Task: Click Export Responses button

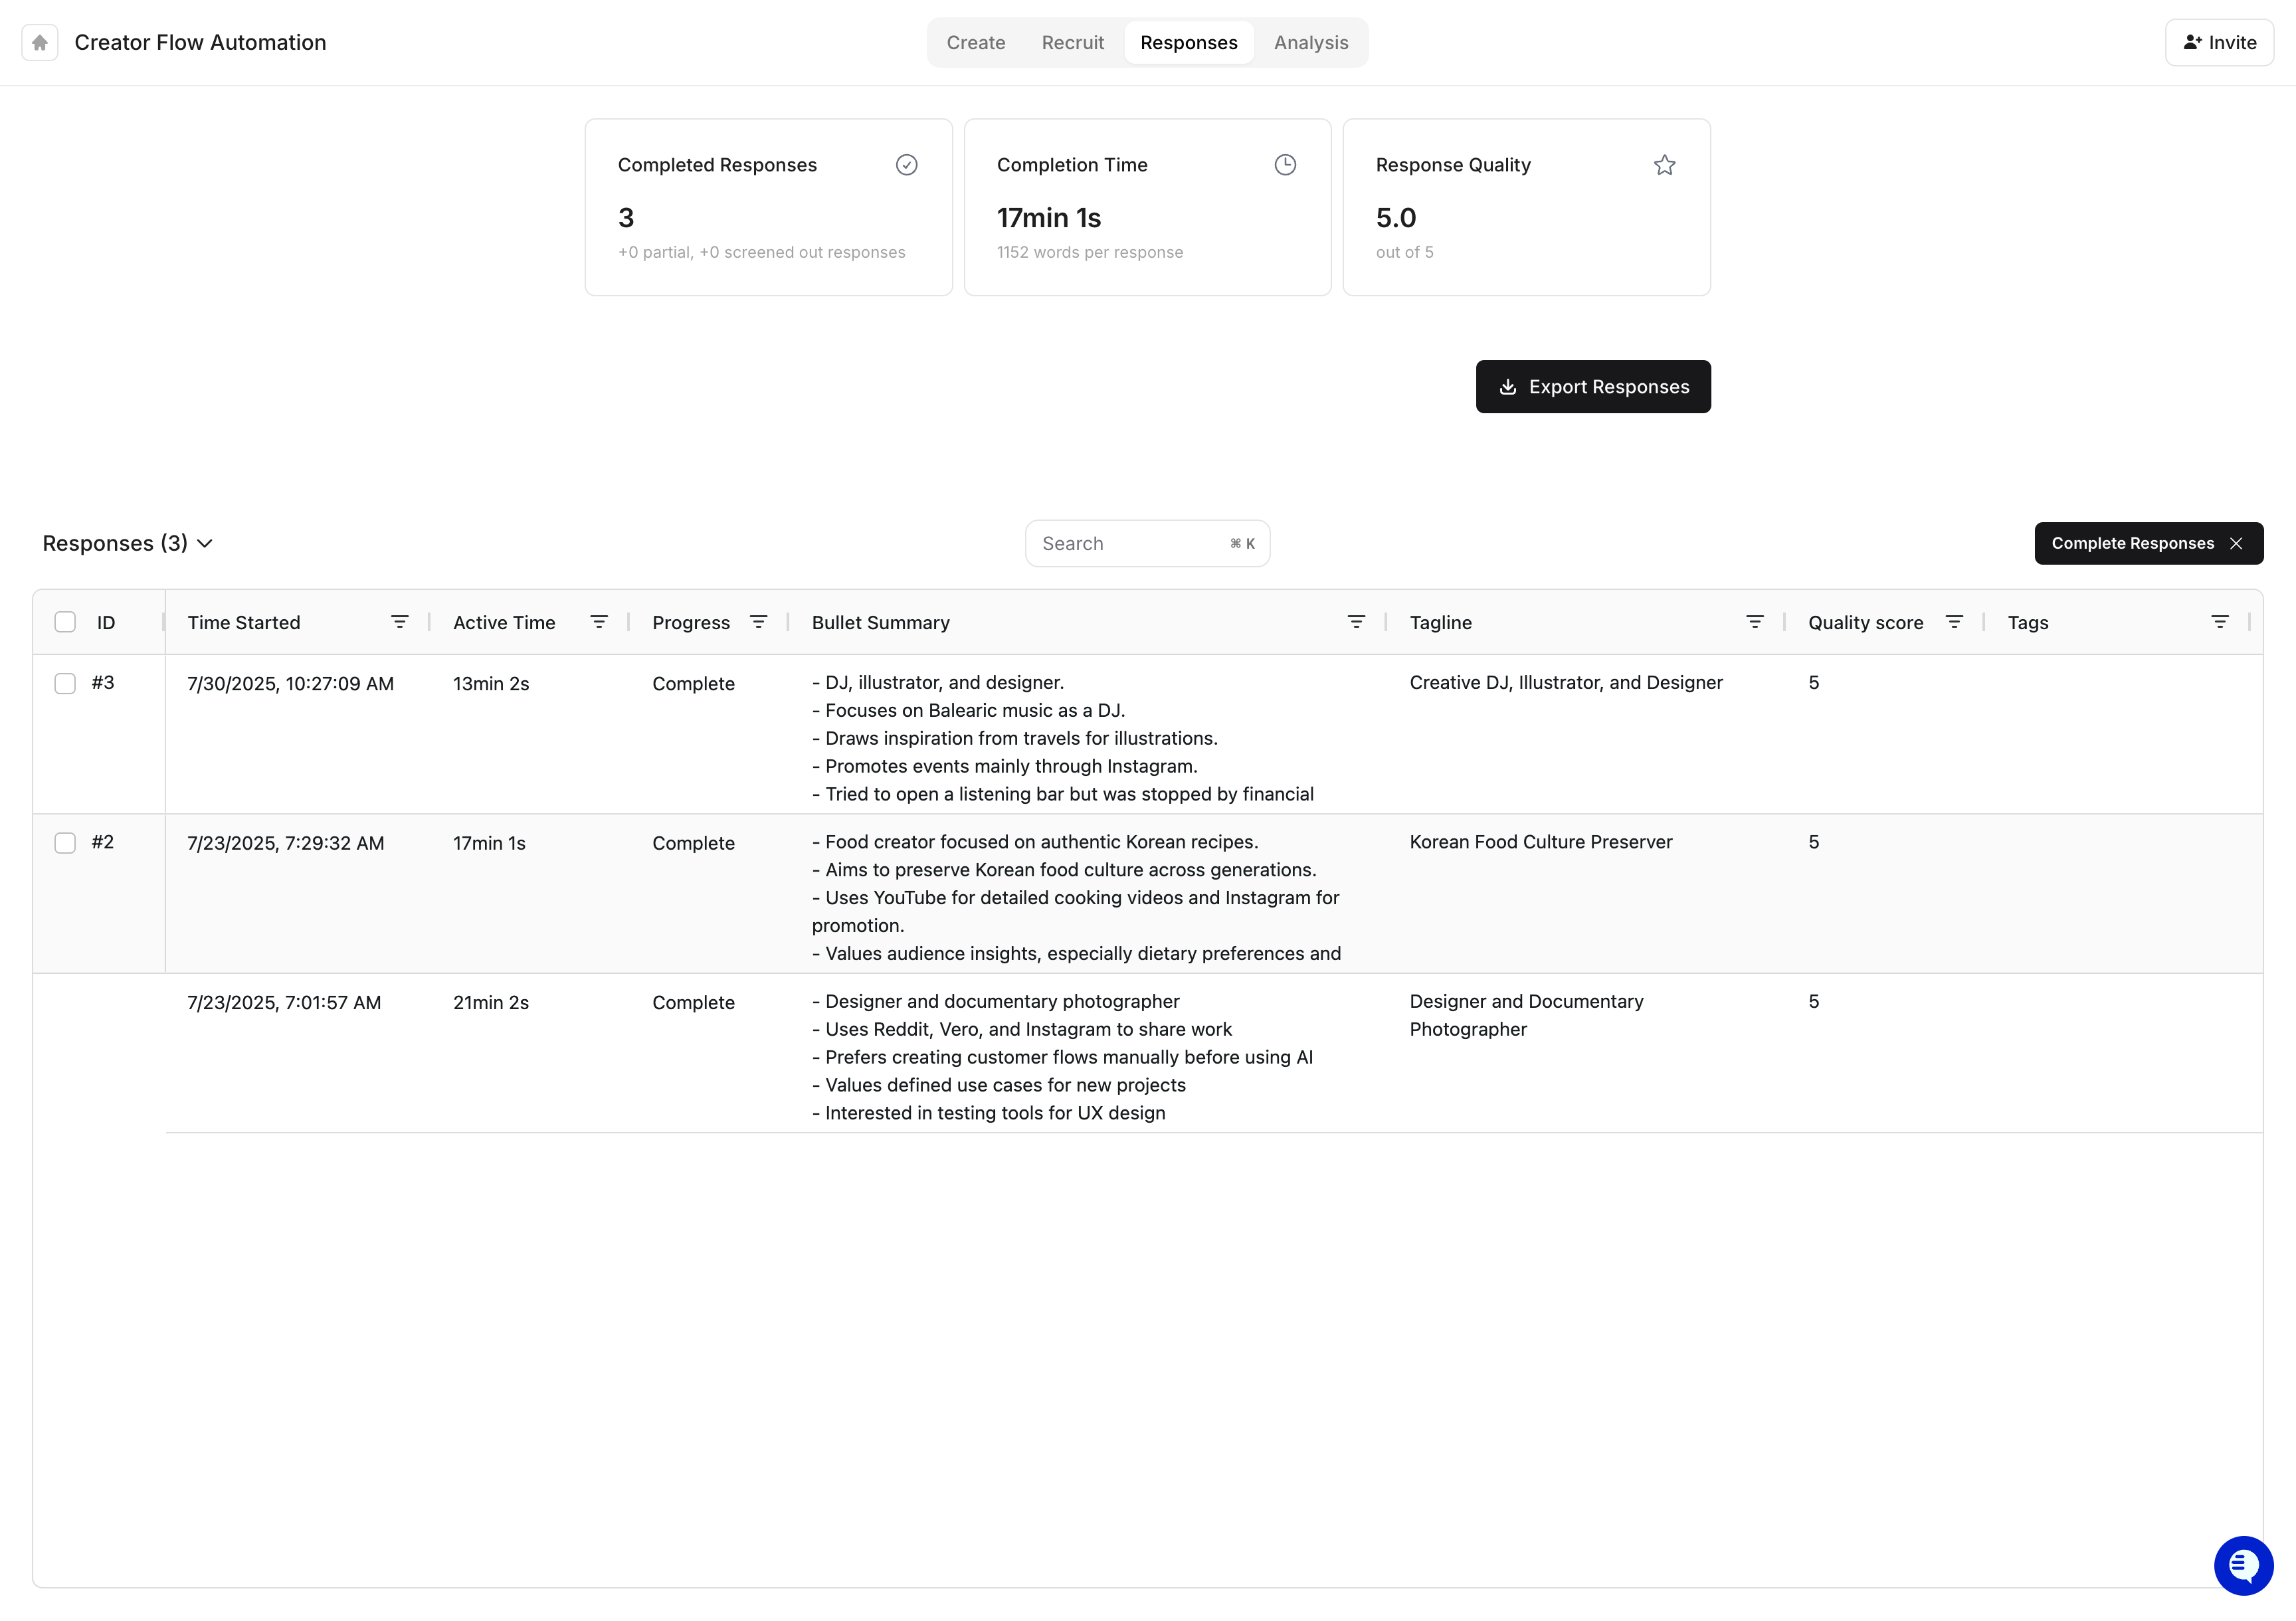Action: [1593, 387]
